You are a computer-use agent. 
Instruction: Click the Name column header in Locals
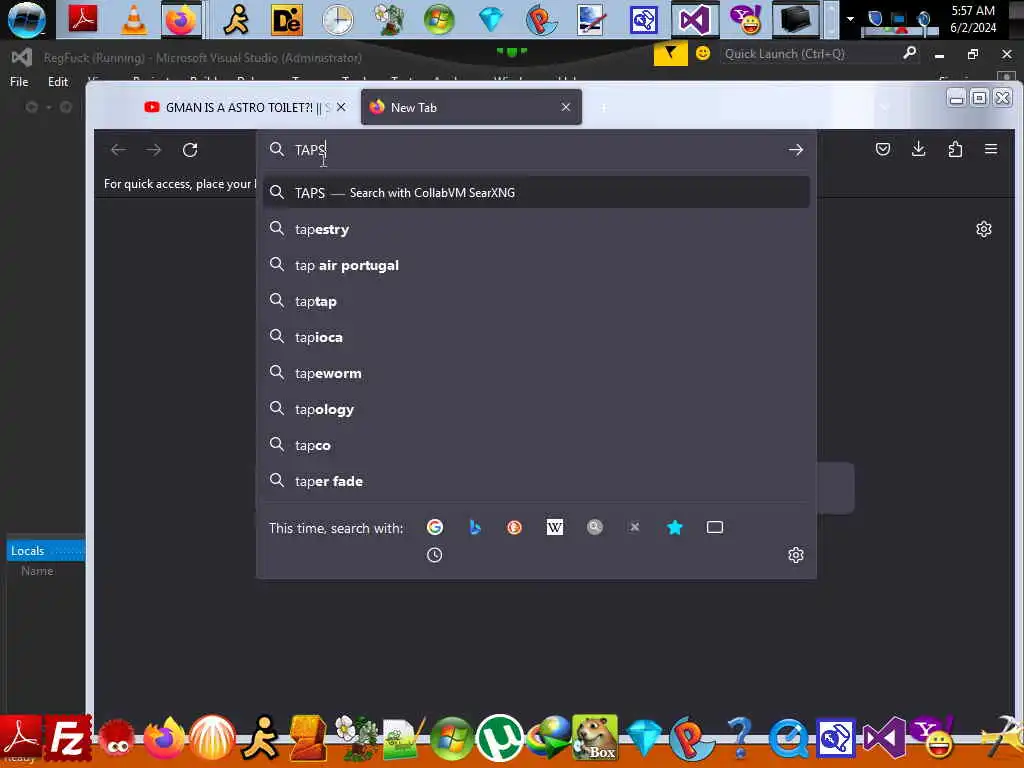(x=37, y=571)
